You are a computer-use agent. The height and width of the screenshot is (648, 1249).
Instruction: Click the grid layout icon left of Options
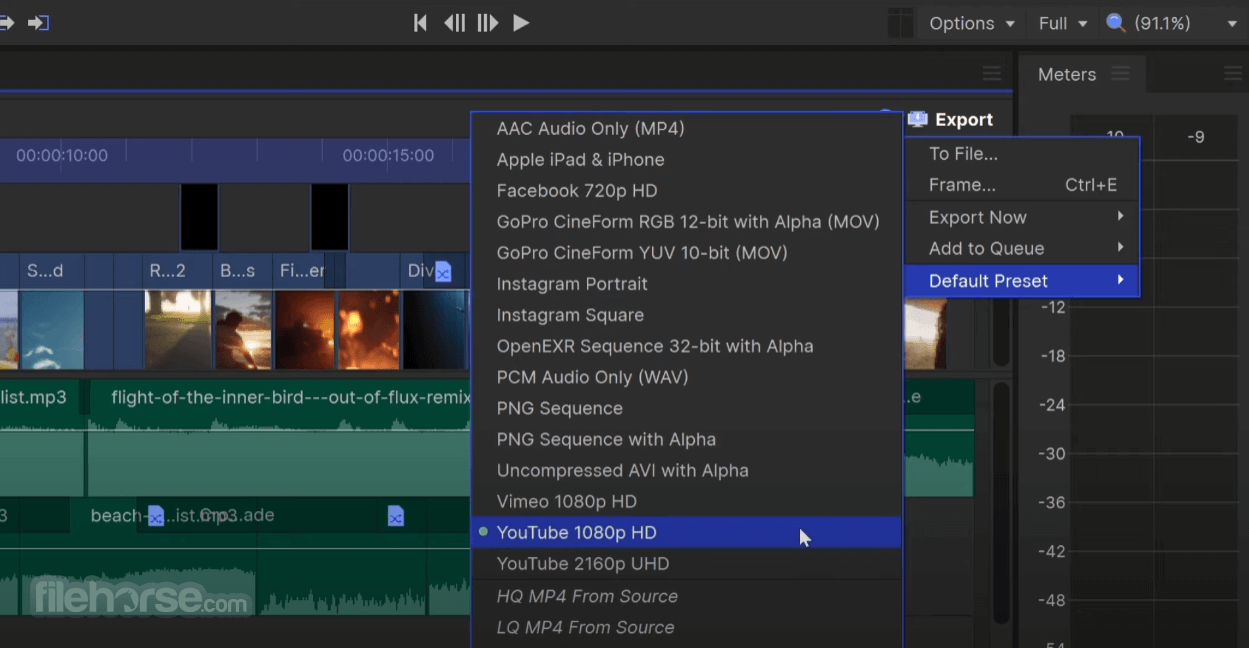click(x=900, y=23)
